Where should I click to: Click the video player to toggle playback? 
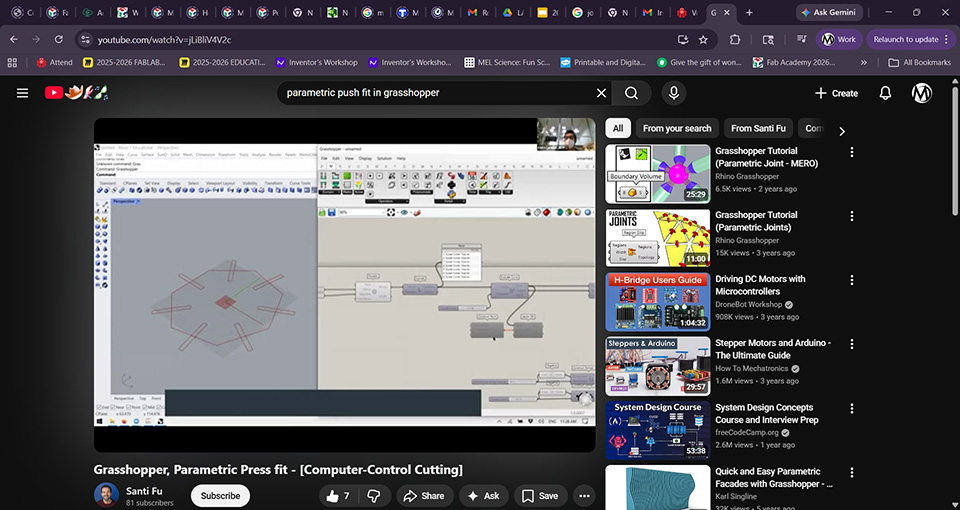344,285
